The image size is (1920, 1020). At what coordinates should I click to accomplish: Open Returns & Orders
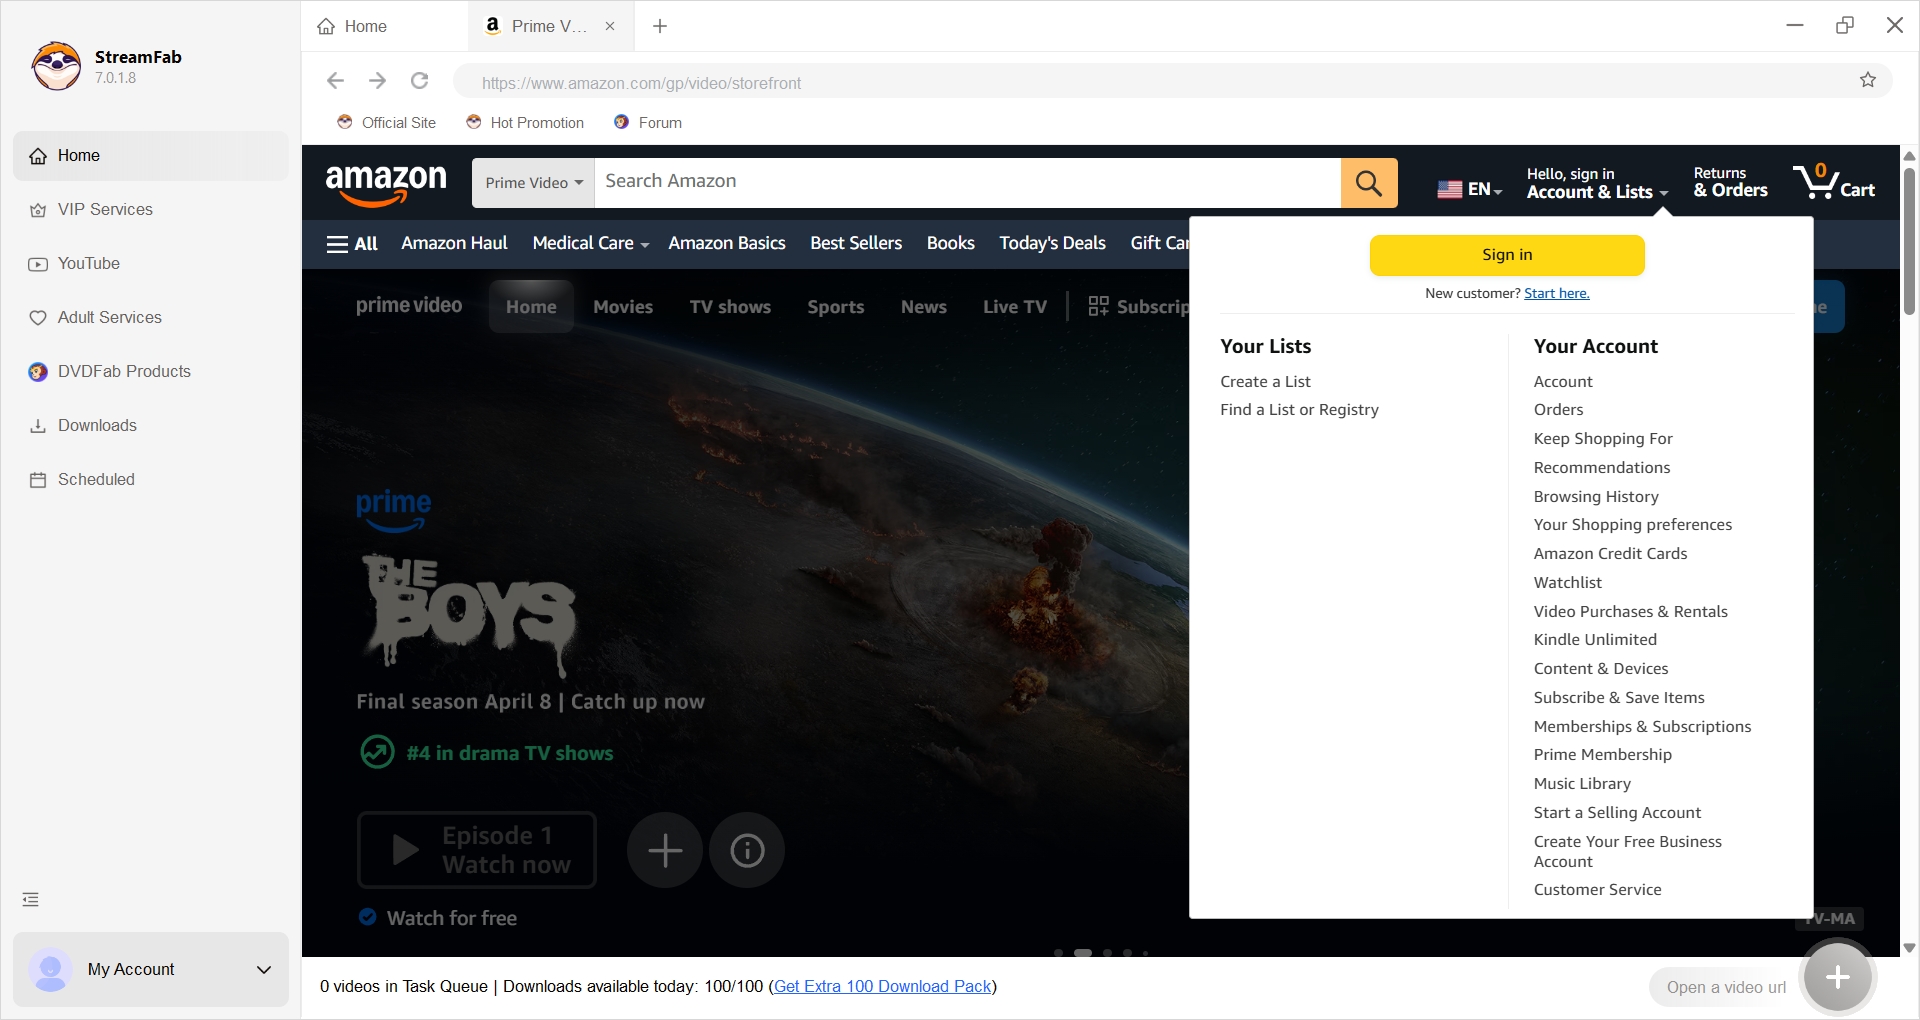point(1730,183)
